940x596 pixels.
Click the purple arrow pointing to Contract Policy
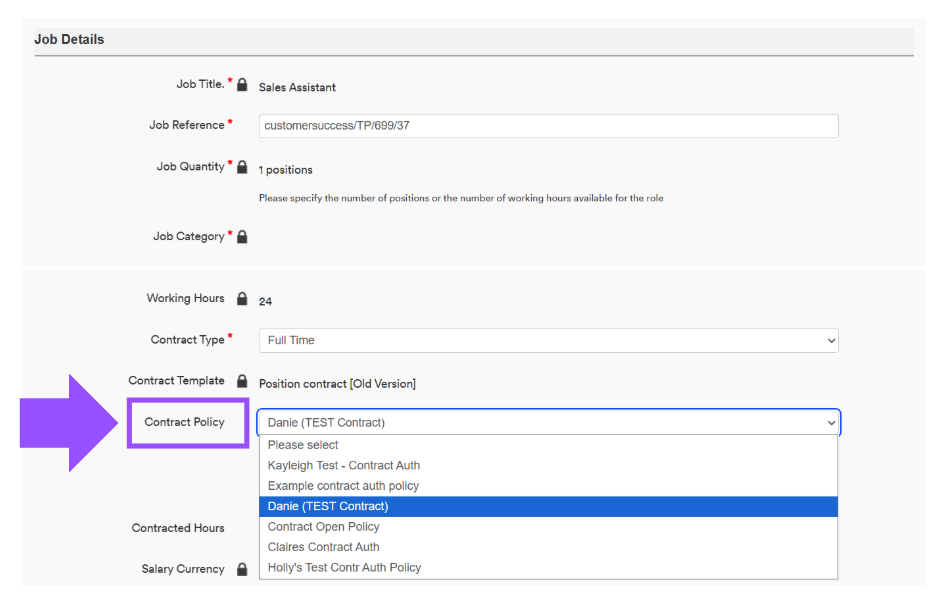69,423
